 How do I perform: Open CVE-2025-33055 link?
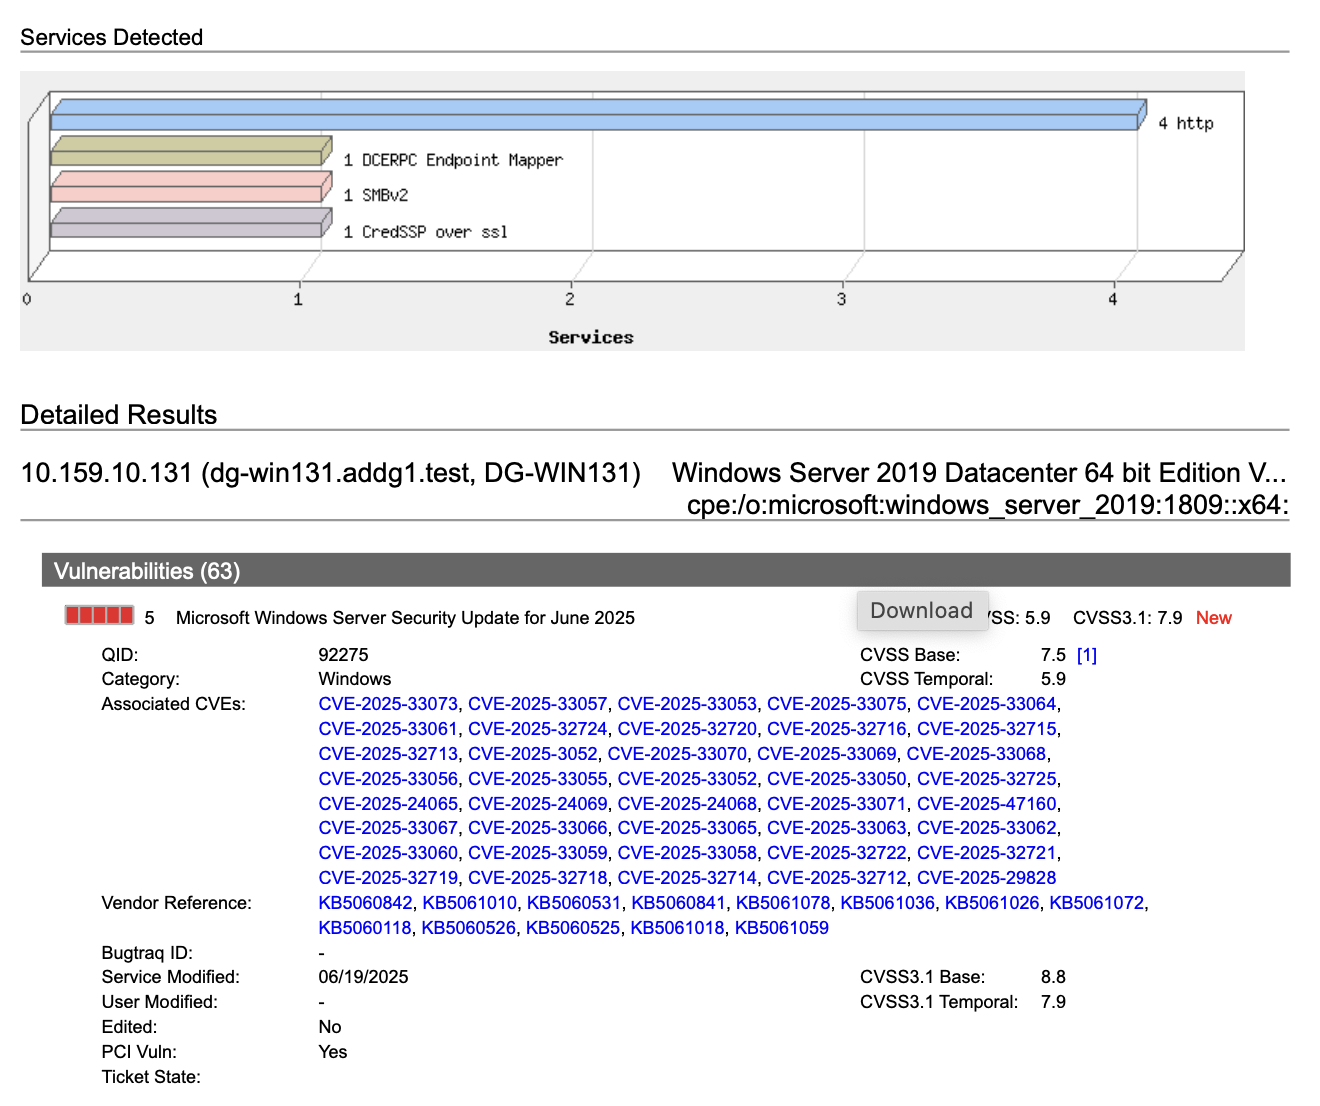538,779
